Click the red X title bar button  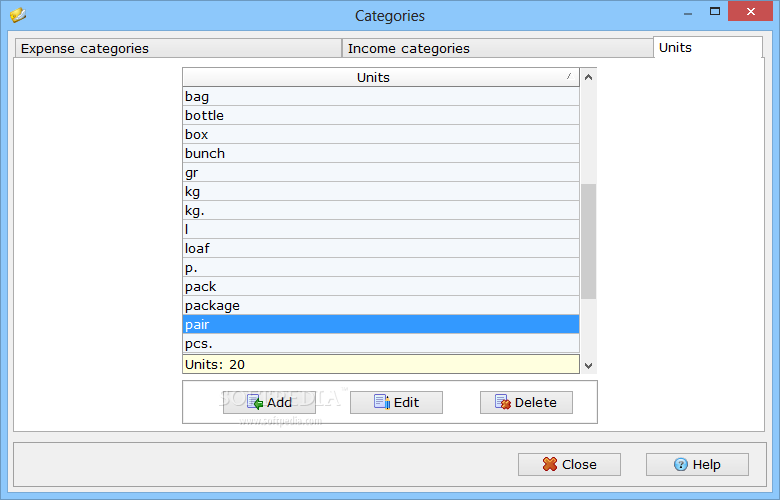coord(751,11)
